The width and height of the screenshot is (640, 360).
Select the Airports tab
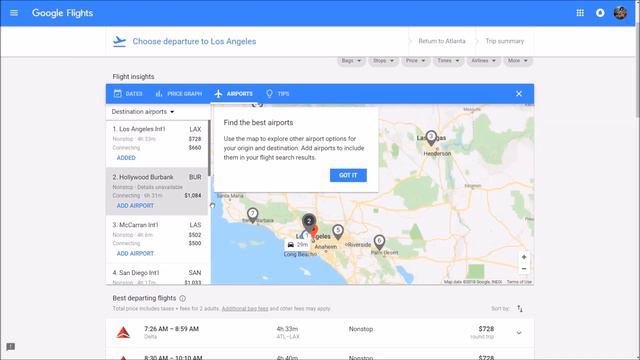[234, 93]
